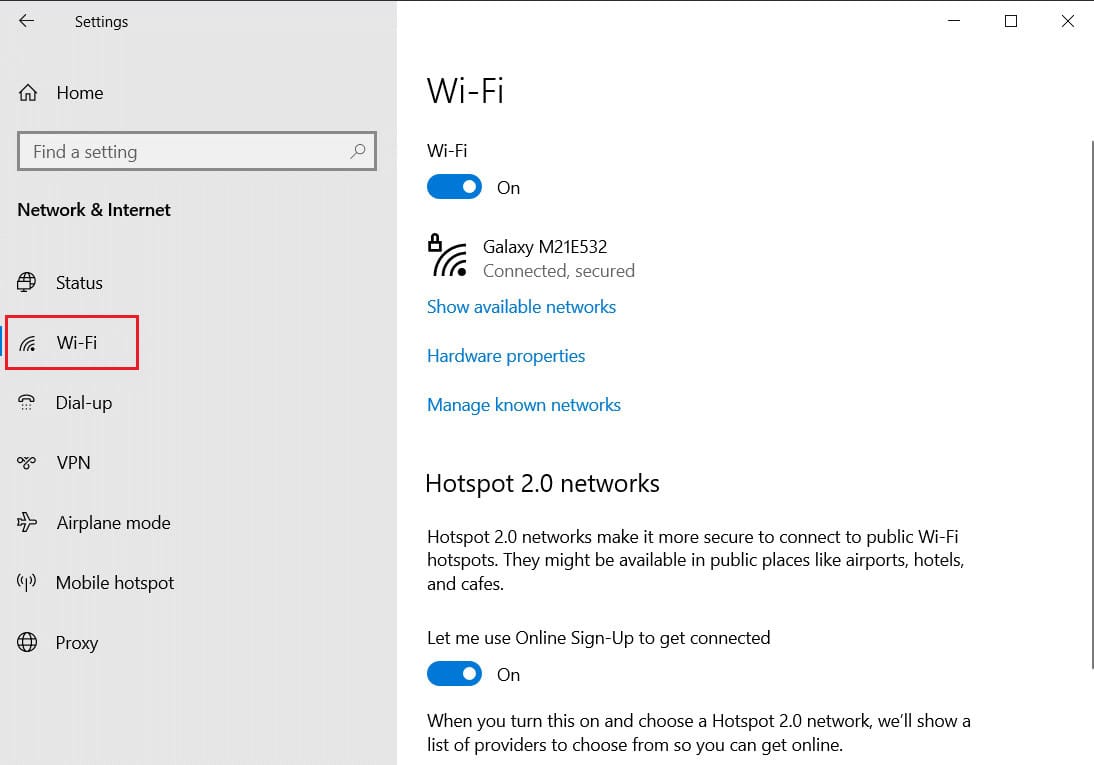Screen dimensions: 1094x765
Task: Open Network & Internet section header
Action: point(92,210)
